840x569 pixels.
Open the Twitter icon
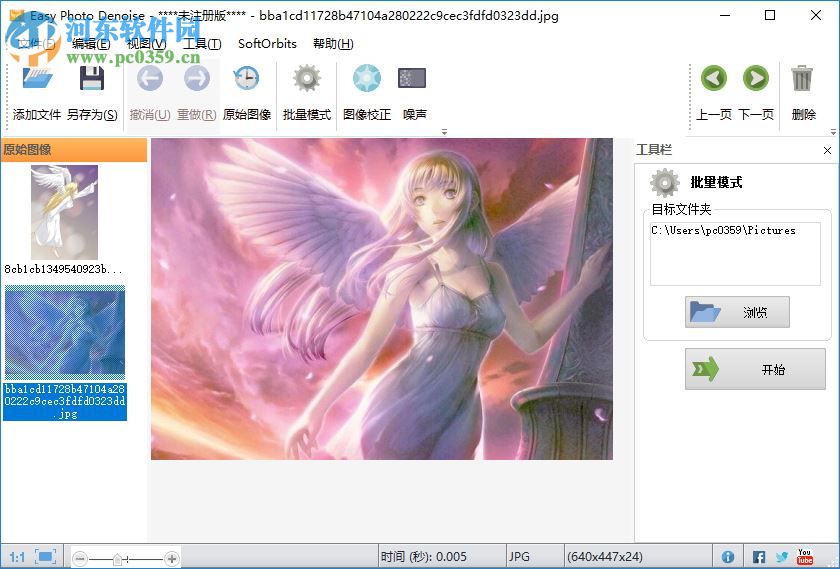pyautogui.click(x=782, y=557)
